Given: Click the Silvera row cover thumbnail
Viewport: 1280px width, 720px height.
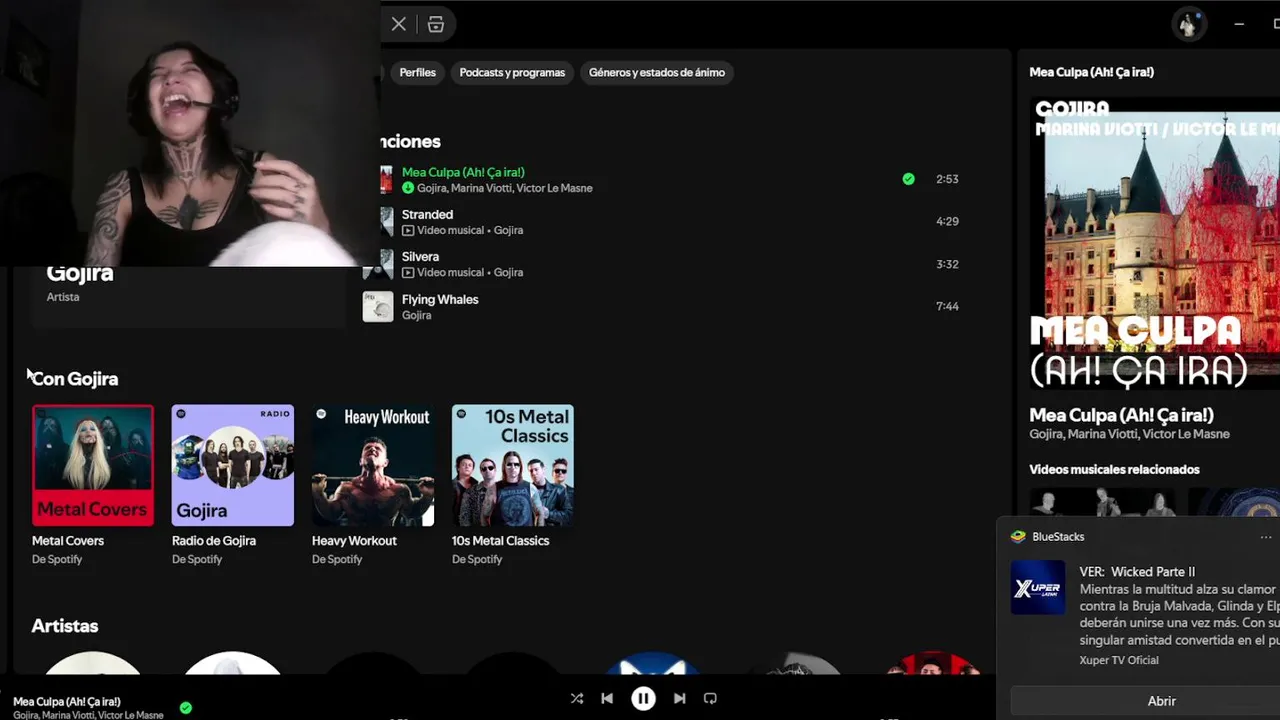Looking at the screenshot, I should [378, 264].
